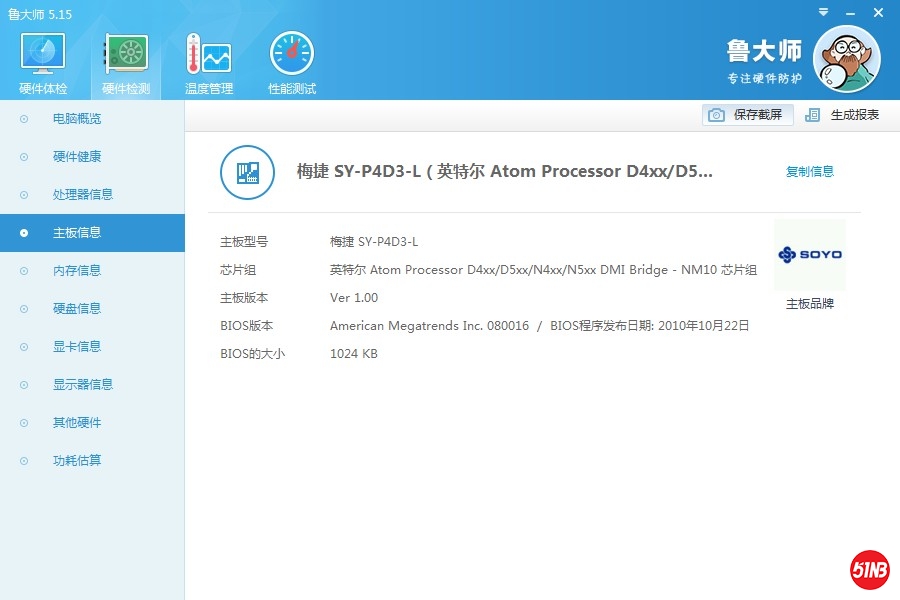
Task: Launch the 性能测试 performance test icon
Action: coord(292,62)
